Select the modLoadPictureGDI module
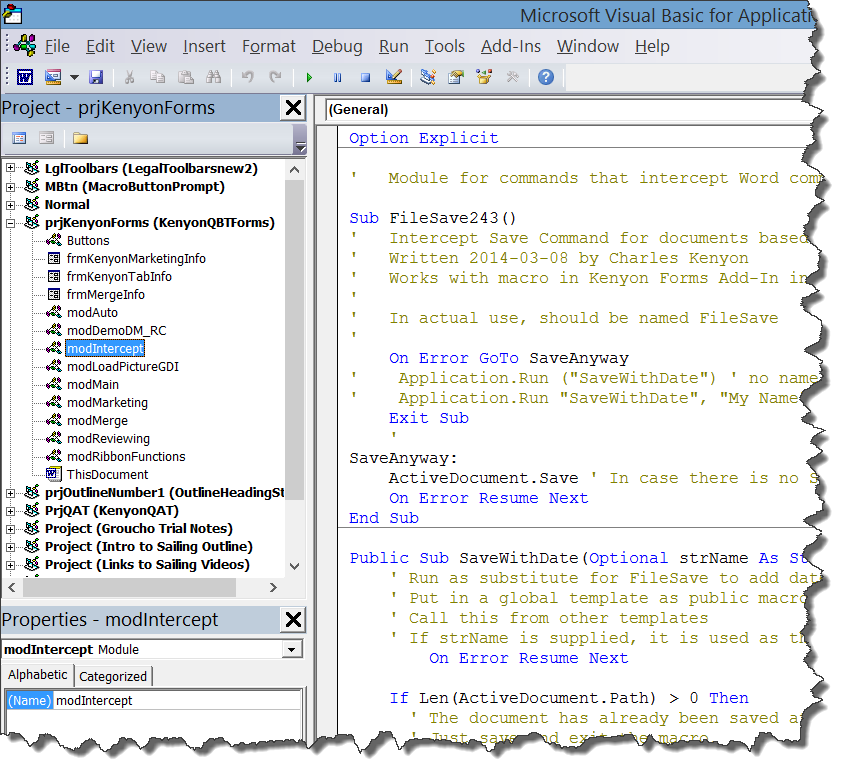Image resolution: width=847 pixels, height=776 pixels. (x=123, y=367)
